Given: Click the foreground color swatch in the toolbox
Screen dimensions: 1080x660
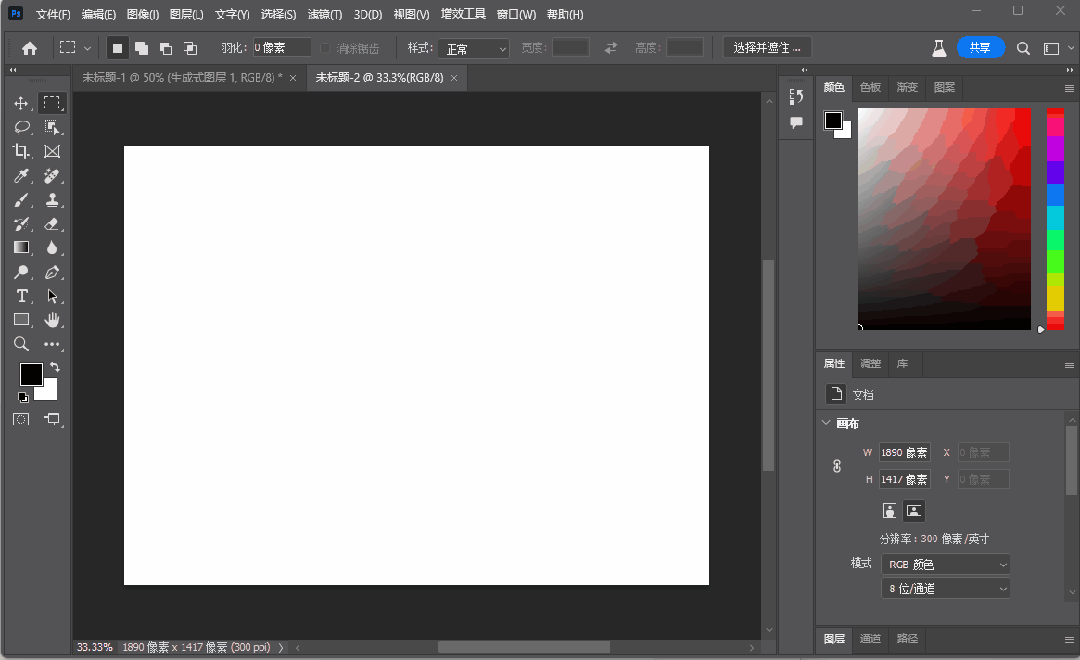Looking at the screenshot, I should (x=31, y=374).
